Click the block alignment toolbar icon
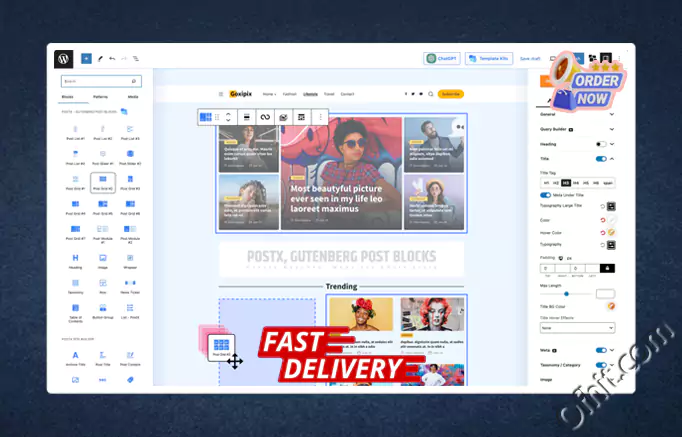 coord(247,117)
